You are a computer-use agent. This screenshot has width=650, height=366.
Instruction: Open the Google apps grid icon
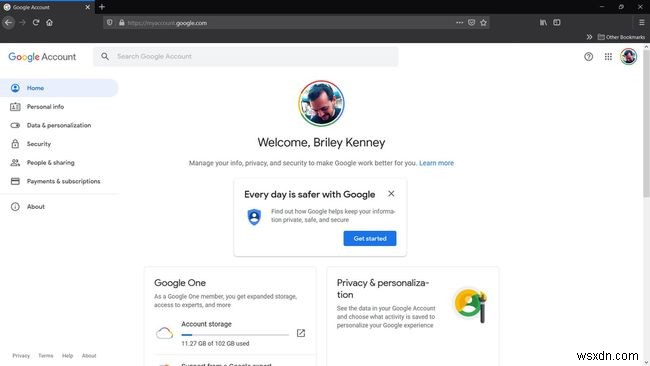608,57
